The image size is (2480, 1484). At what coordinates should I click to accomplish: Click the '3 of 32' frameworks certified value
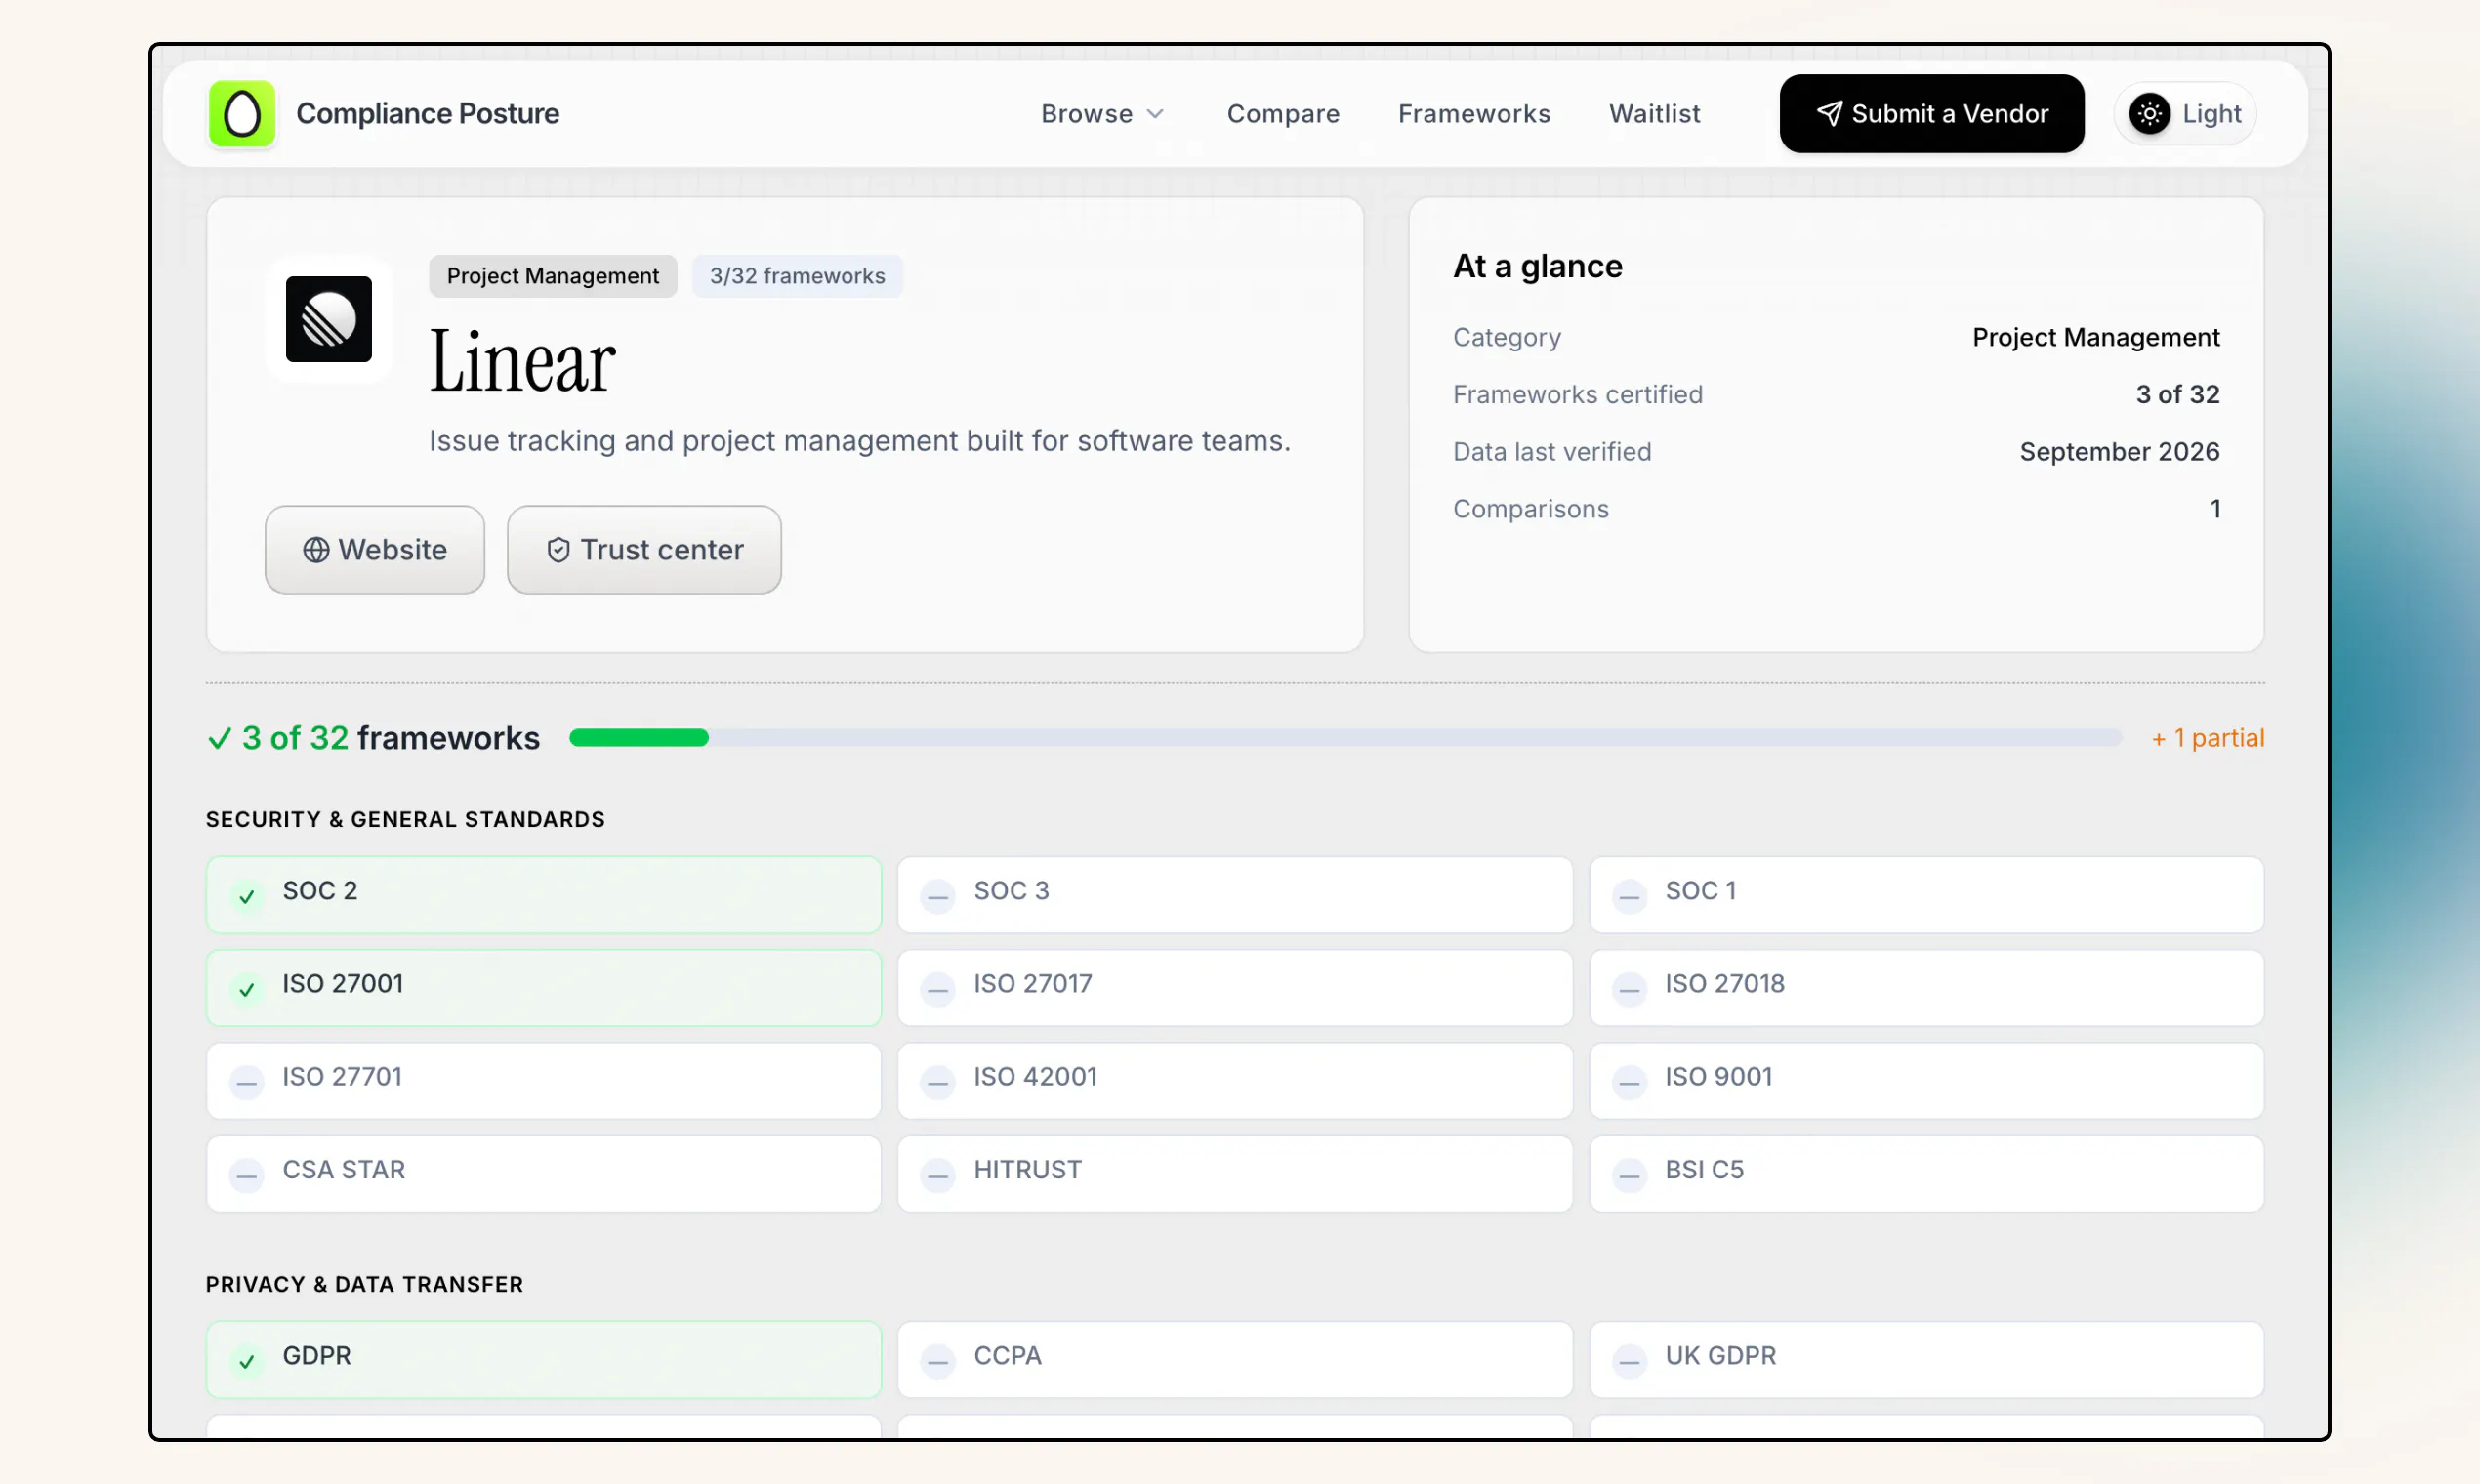(x=2177, y=395)
